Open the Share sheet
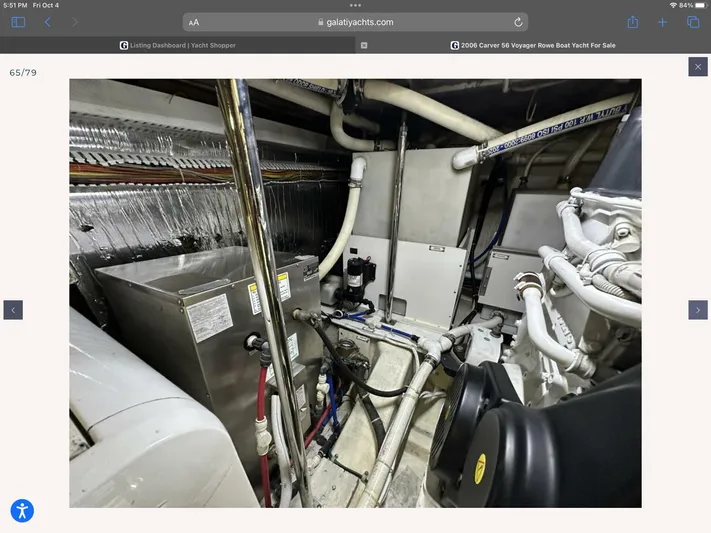Image resolution: width=711 pixels, height=533 pixels. point(632,22)
